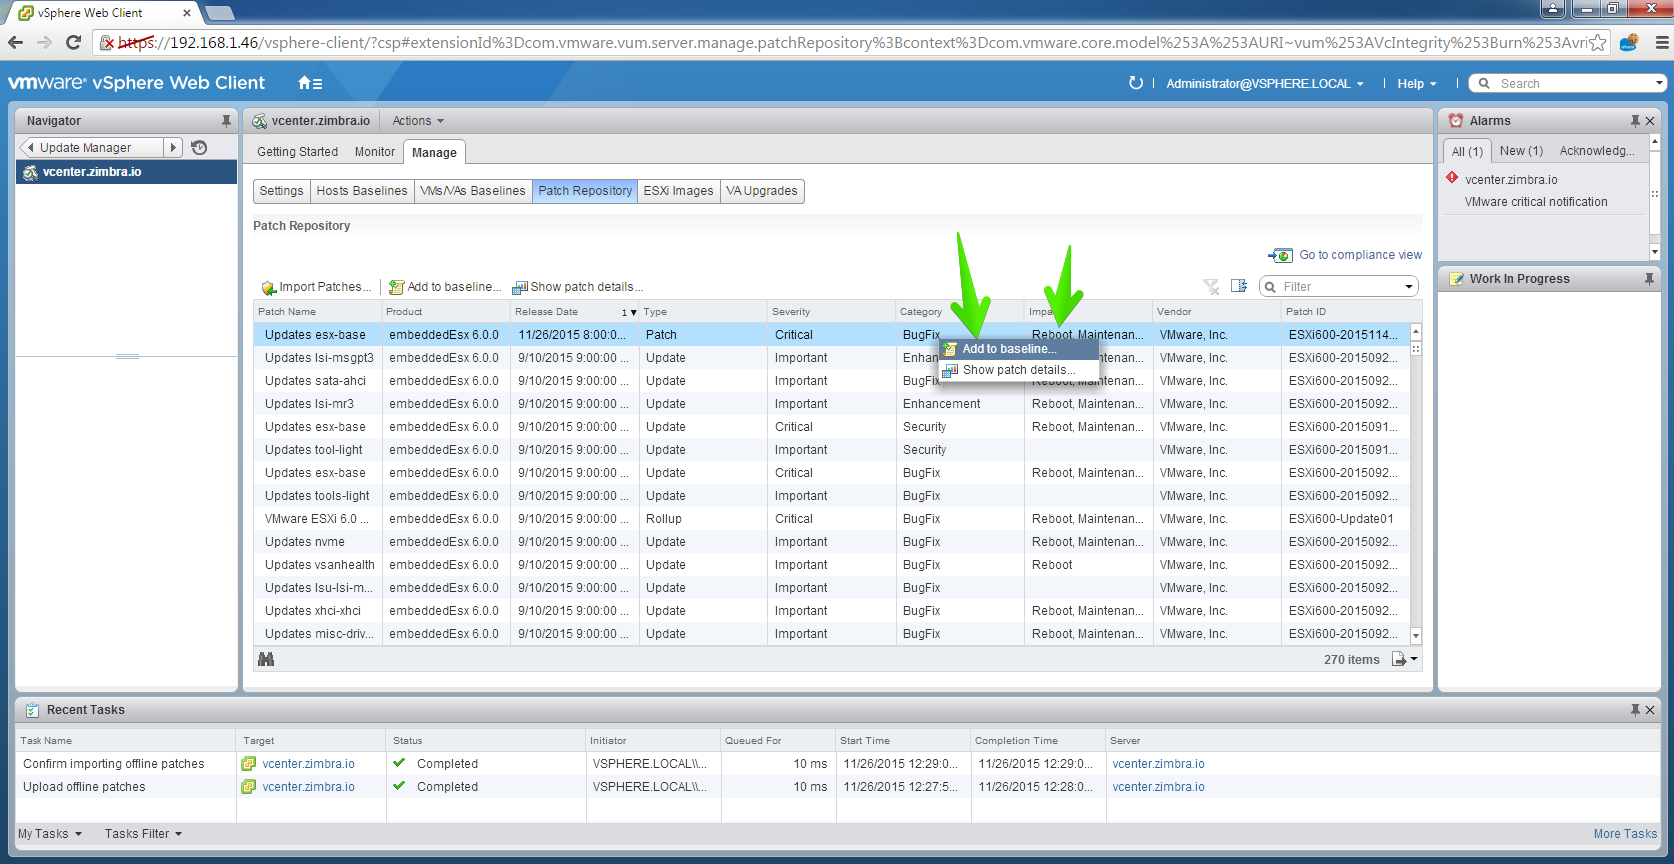Show Acknowledged alarms tab
This screenshot has width=1674, height=864.
click(x=1597, y=151)
